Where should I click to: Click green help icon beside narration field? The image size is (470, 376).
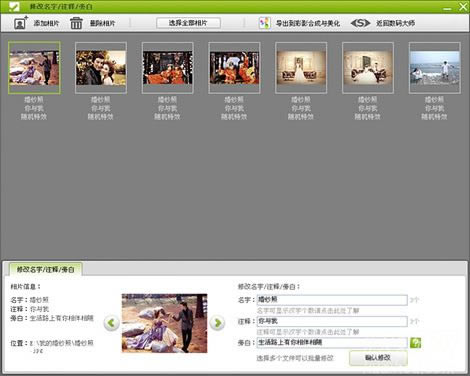pos(415,342)
